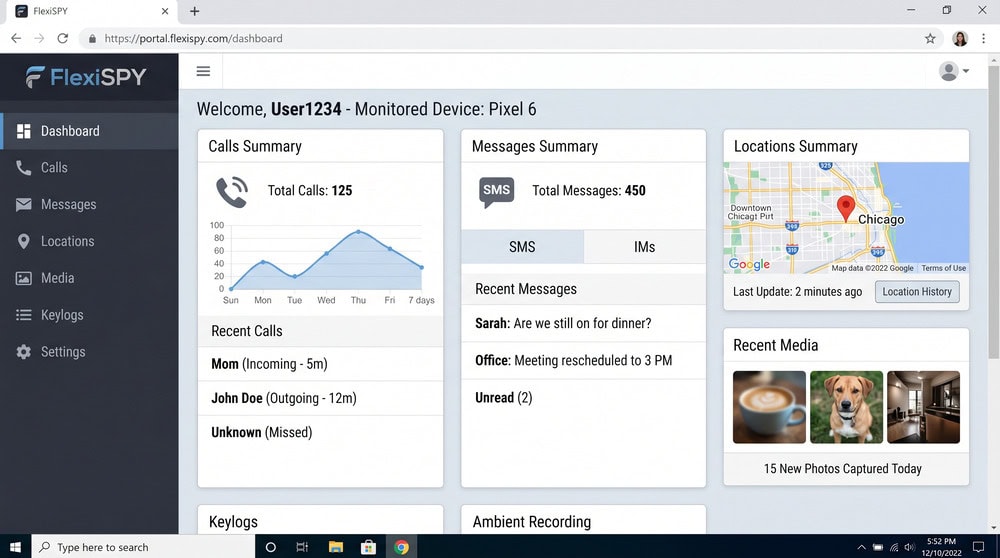Open the Windows Start menu
The image size is (1000, 558).
tap(15, 547)
